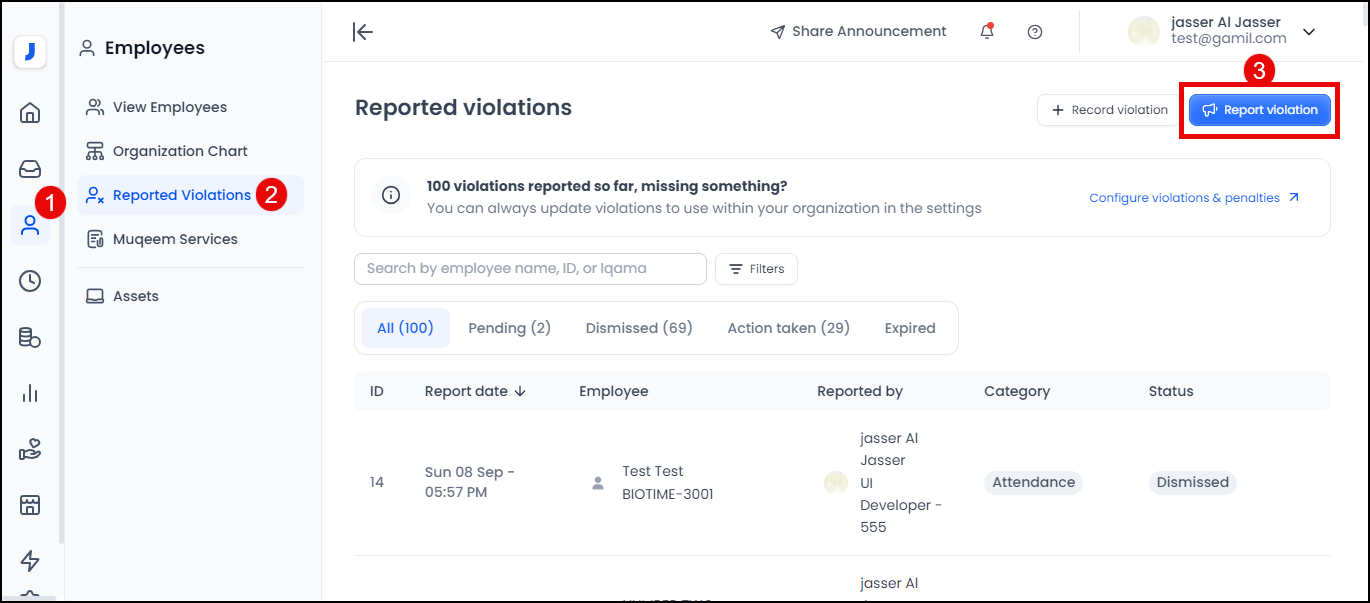
Task: Select the clock attendance icon in sidebar
Action: [x=30, y=281]
